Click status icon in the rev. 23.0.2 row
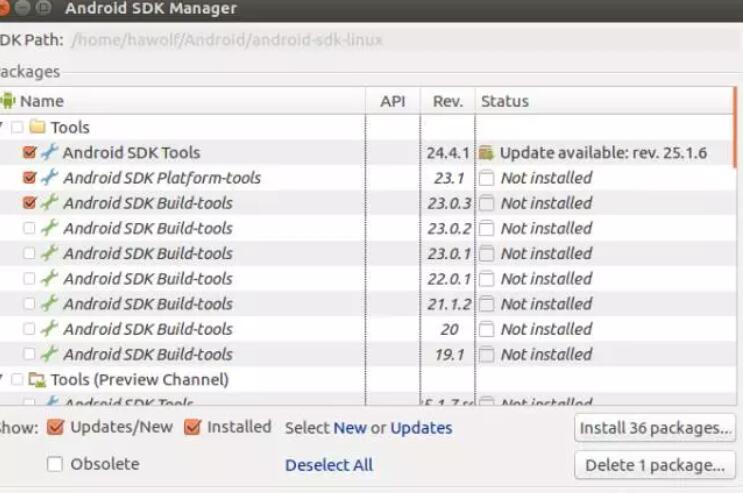This screenshot has width=744, height=493. tap(486, 228)
